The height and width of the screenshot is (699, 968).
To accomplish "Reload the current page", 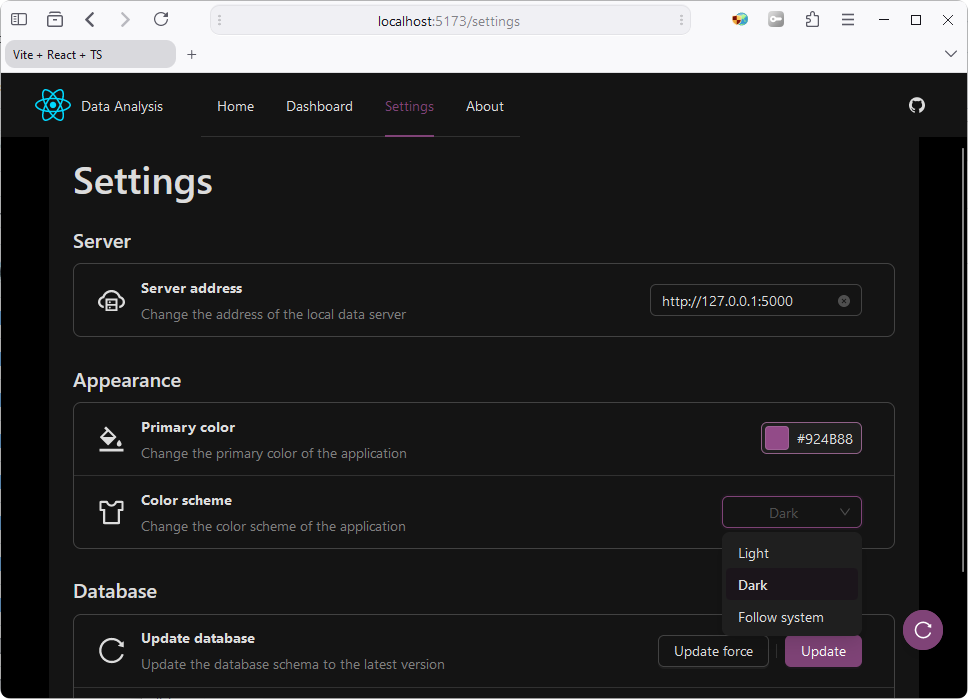I will pyautogui.click(x=161, y=20).
